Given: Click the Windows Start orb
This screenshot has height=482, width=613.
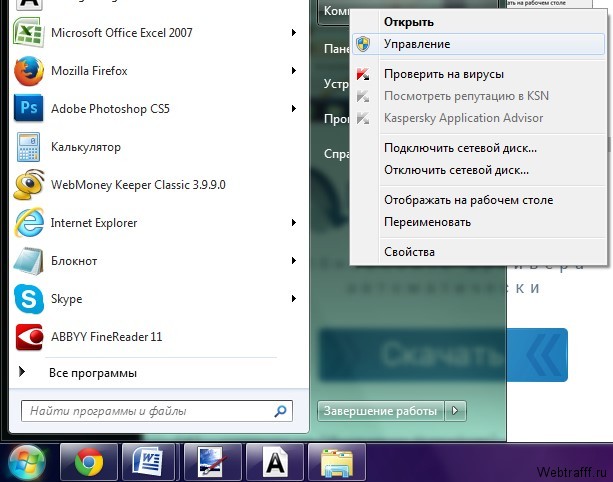Looking at the screenshot, I should click(27, 463).
